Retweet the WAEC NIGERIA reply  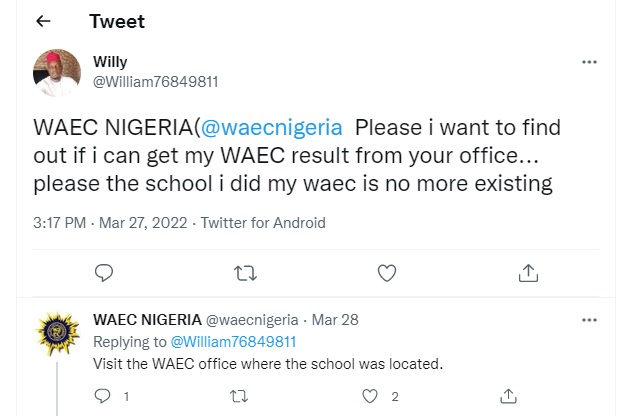239,396
